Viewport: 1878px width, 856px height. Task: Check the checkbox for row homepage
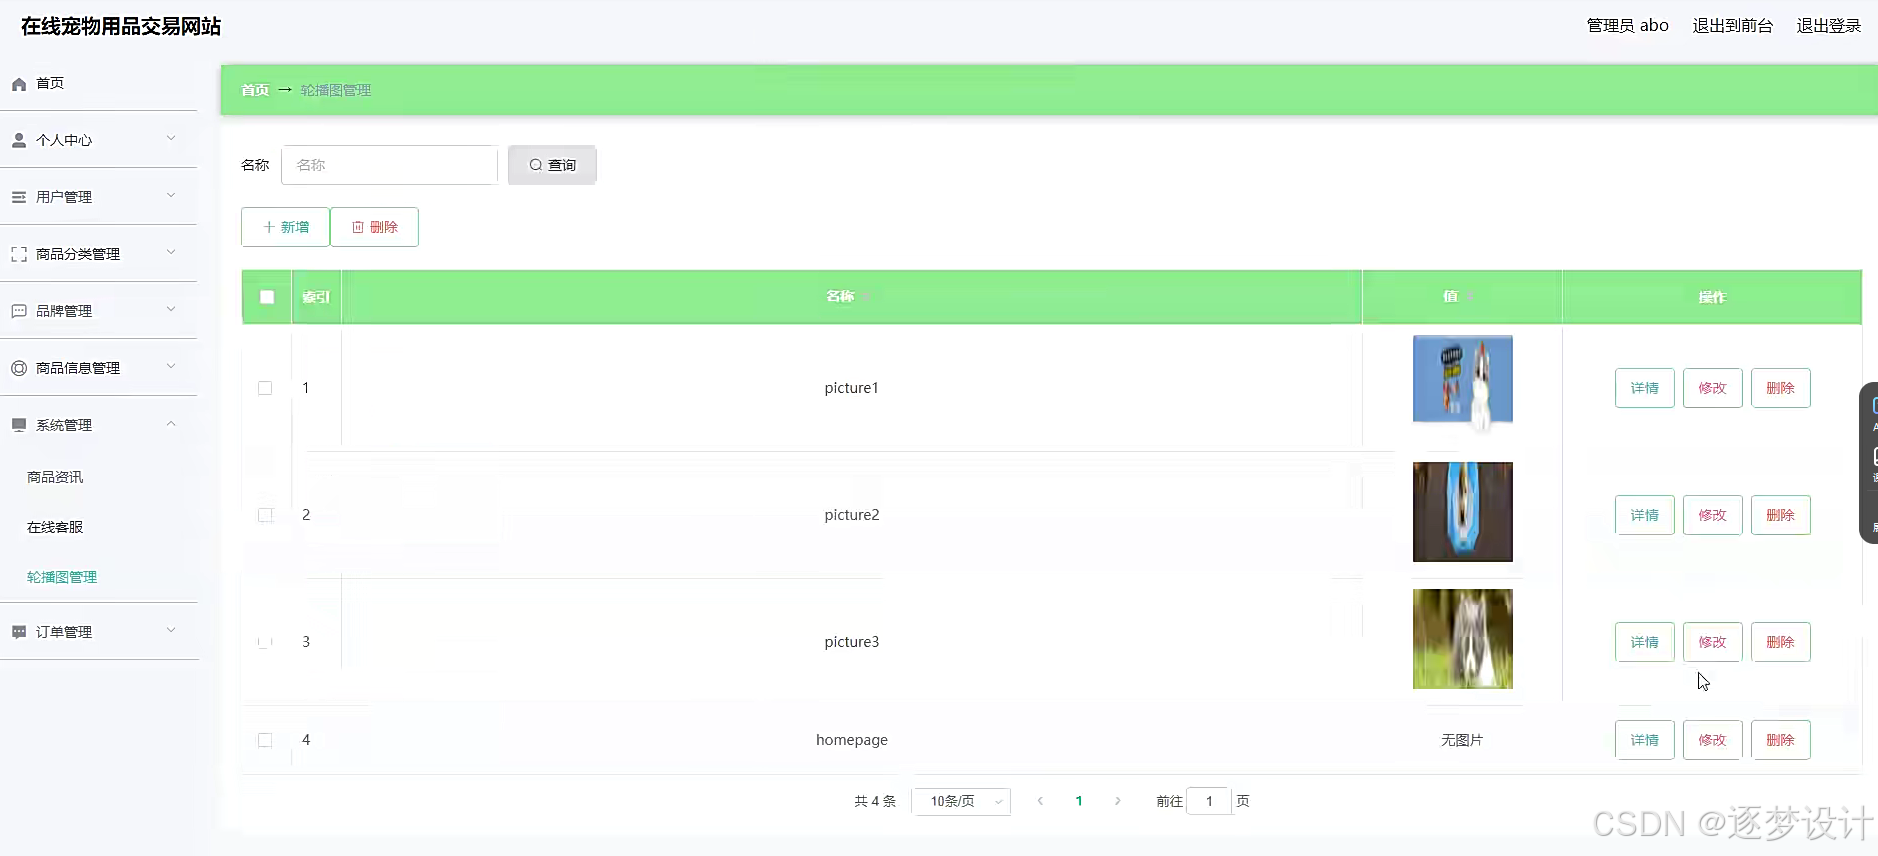pos(265,740)
